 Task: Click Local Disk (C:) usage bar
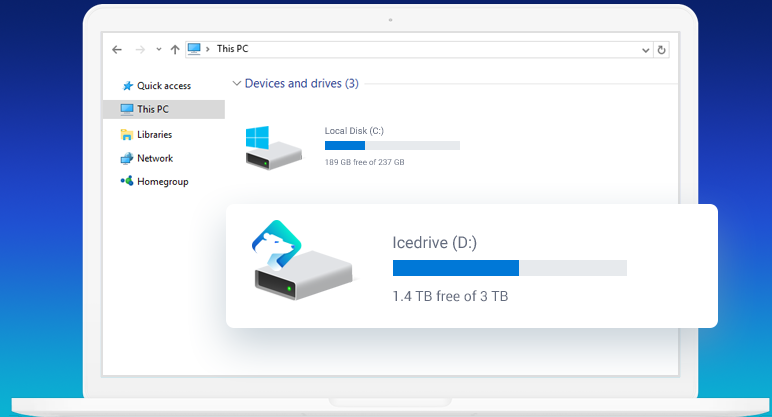(x=392, y=145)
